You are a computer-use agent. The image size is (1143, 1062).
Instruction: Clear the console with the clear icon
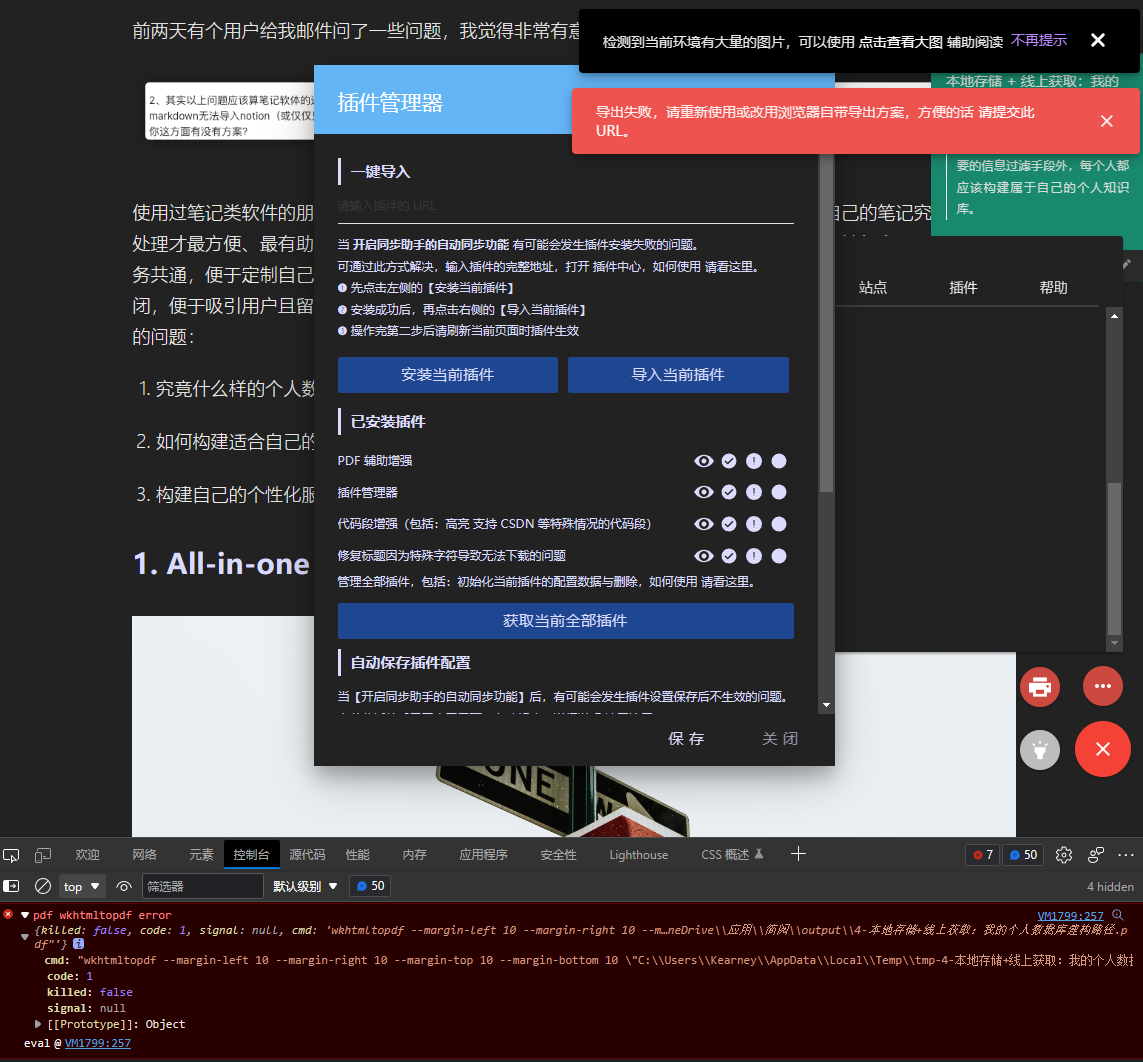(41, 885)
